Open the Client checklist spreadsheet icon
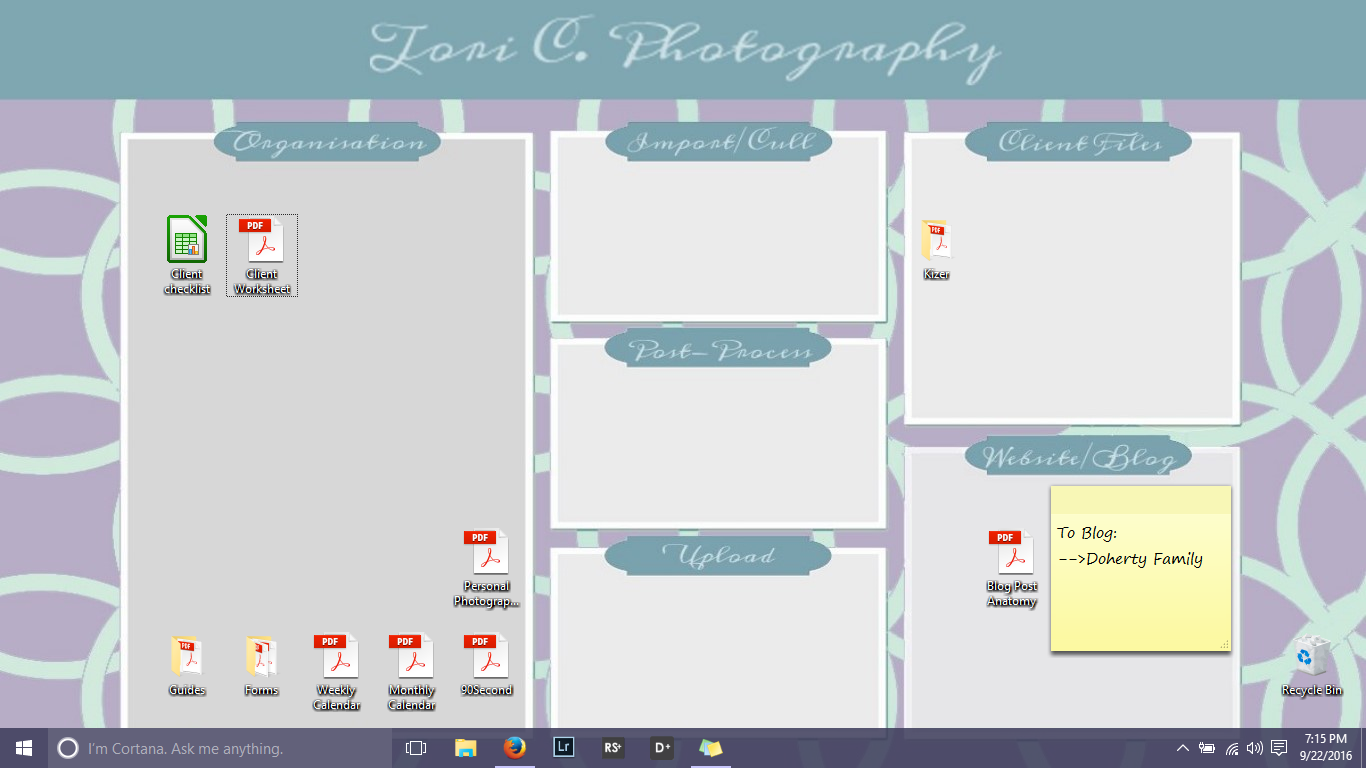 coord(187,255)
